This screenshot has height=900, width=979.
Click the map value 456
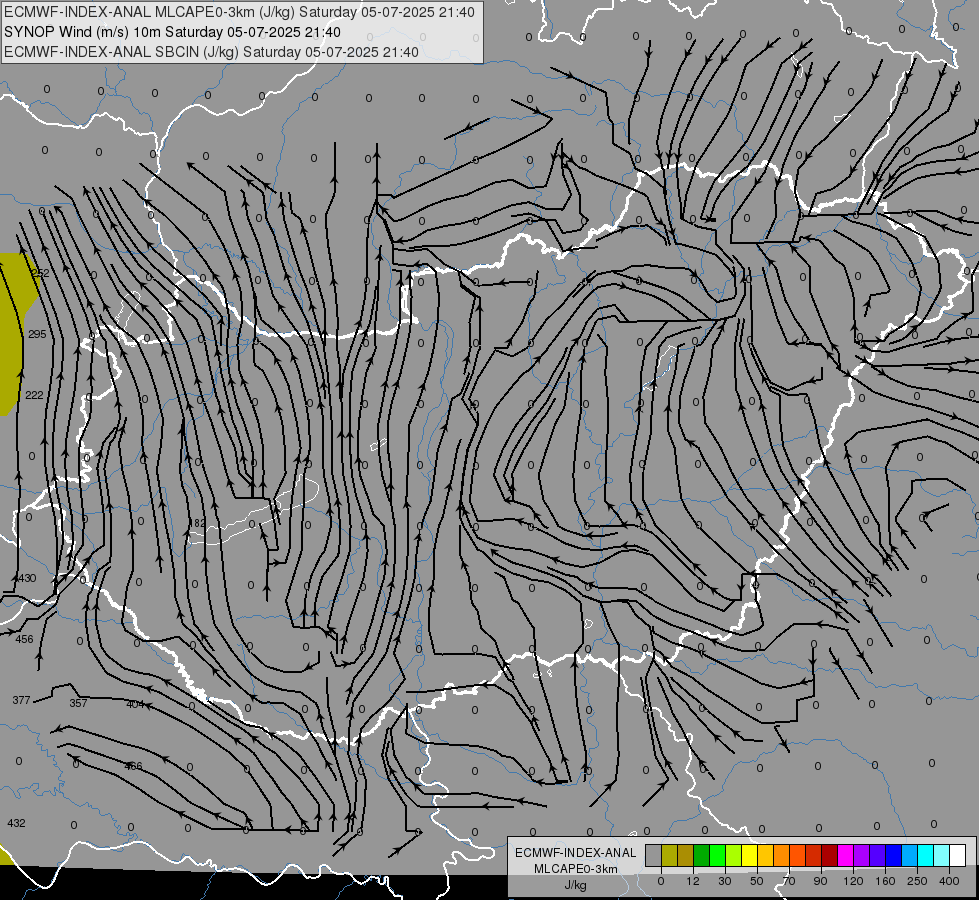click(x=24, y=639)
